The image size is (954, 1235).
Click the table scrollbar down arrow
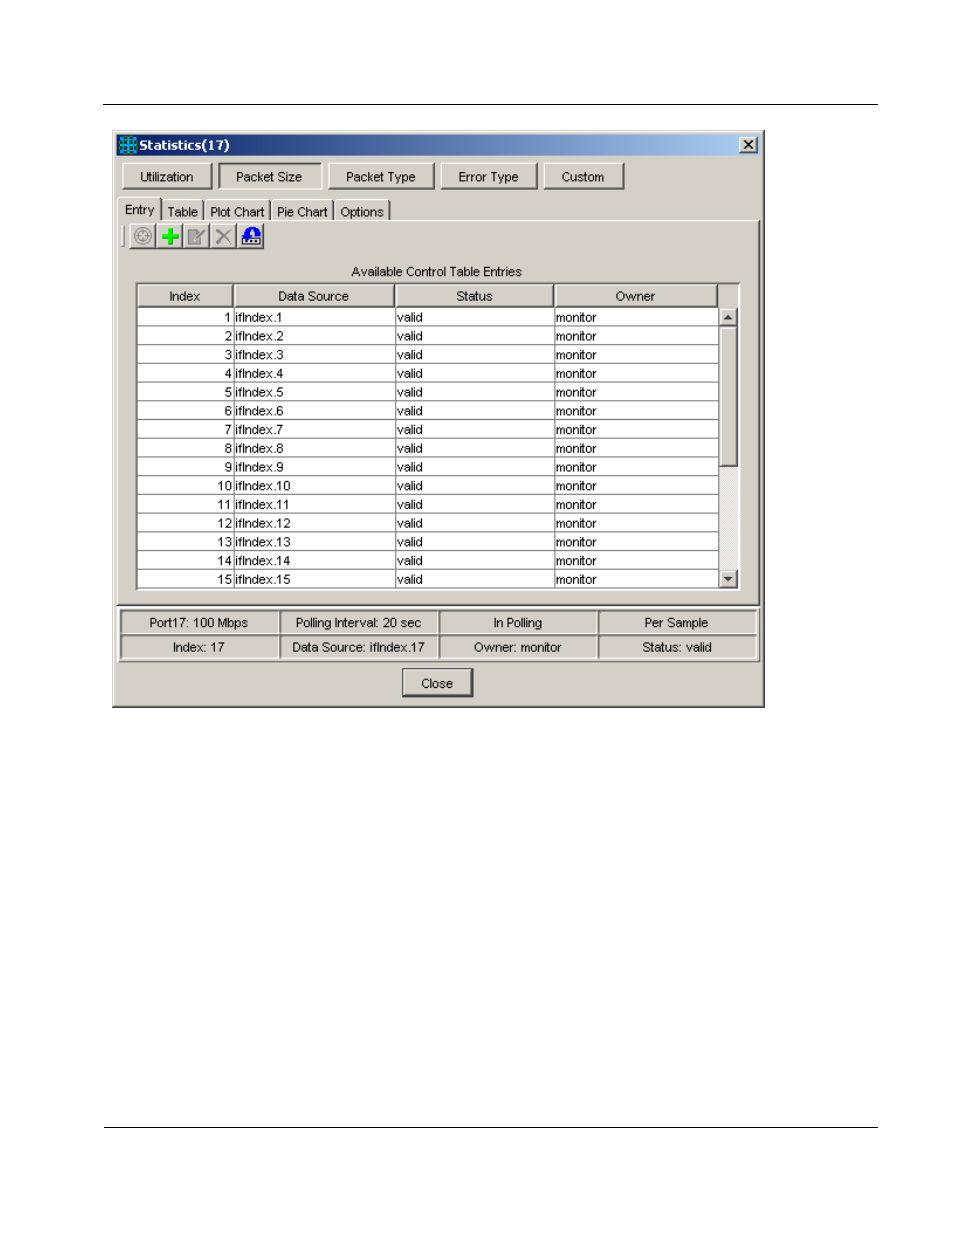click(x=728, y=579)
